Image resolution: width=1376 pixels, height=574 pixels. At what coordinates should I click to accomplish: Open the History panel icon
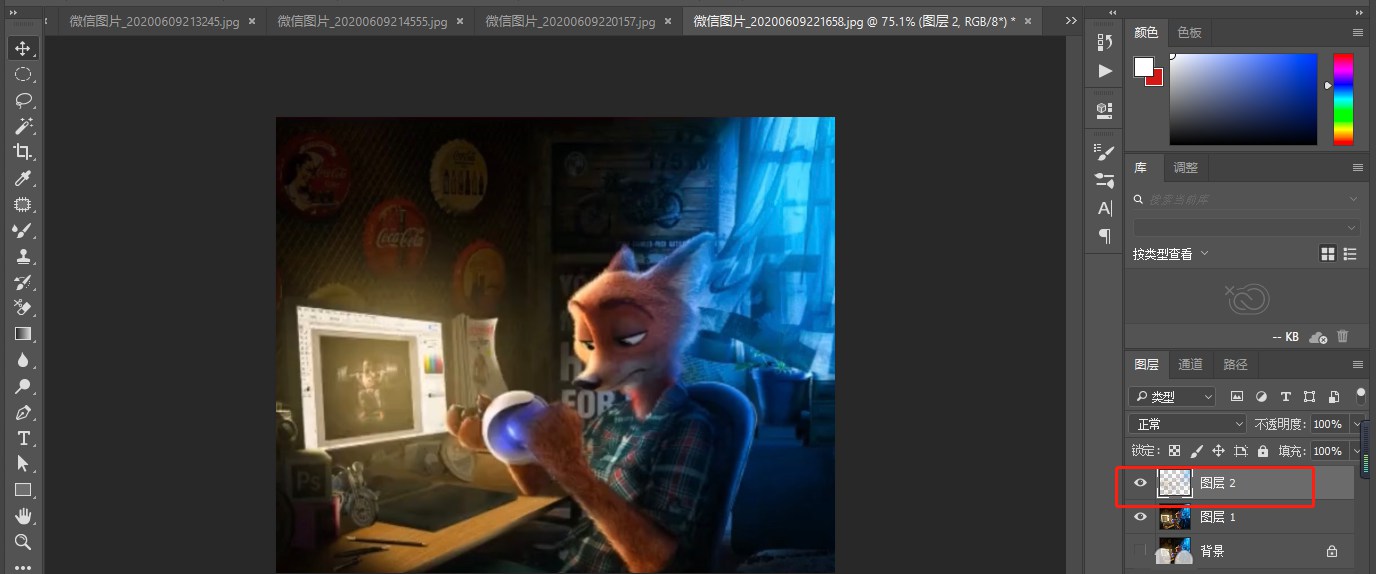click(x=1105, y=42)
